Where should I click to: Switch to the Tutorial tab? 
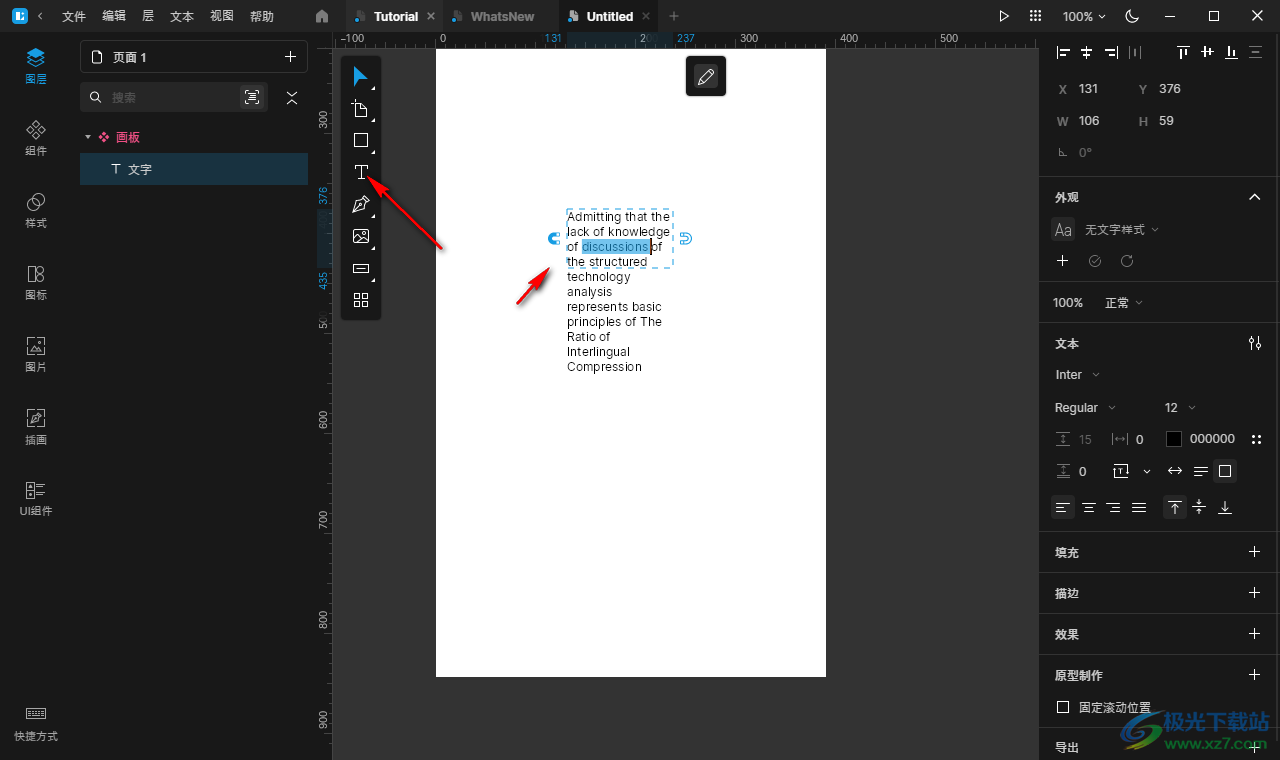click(x=395, y=16)
